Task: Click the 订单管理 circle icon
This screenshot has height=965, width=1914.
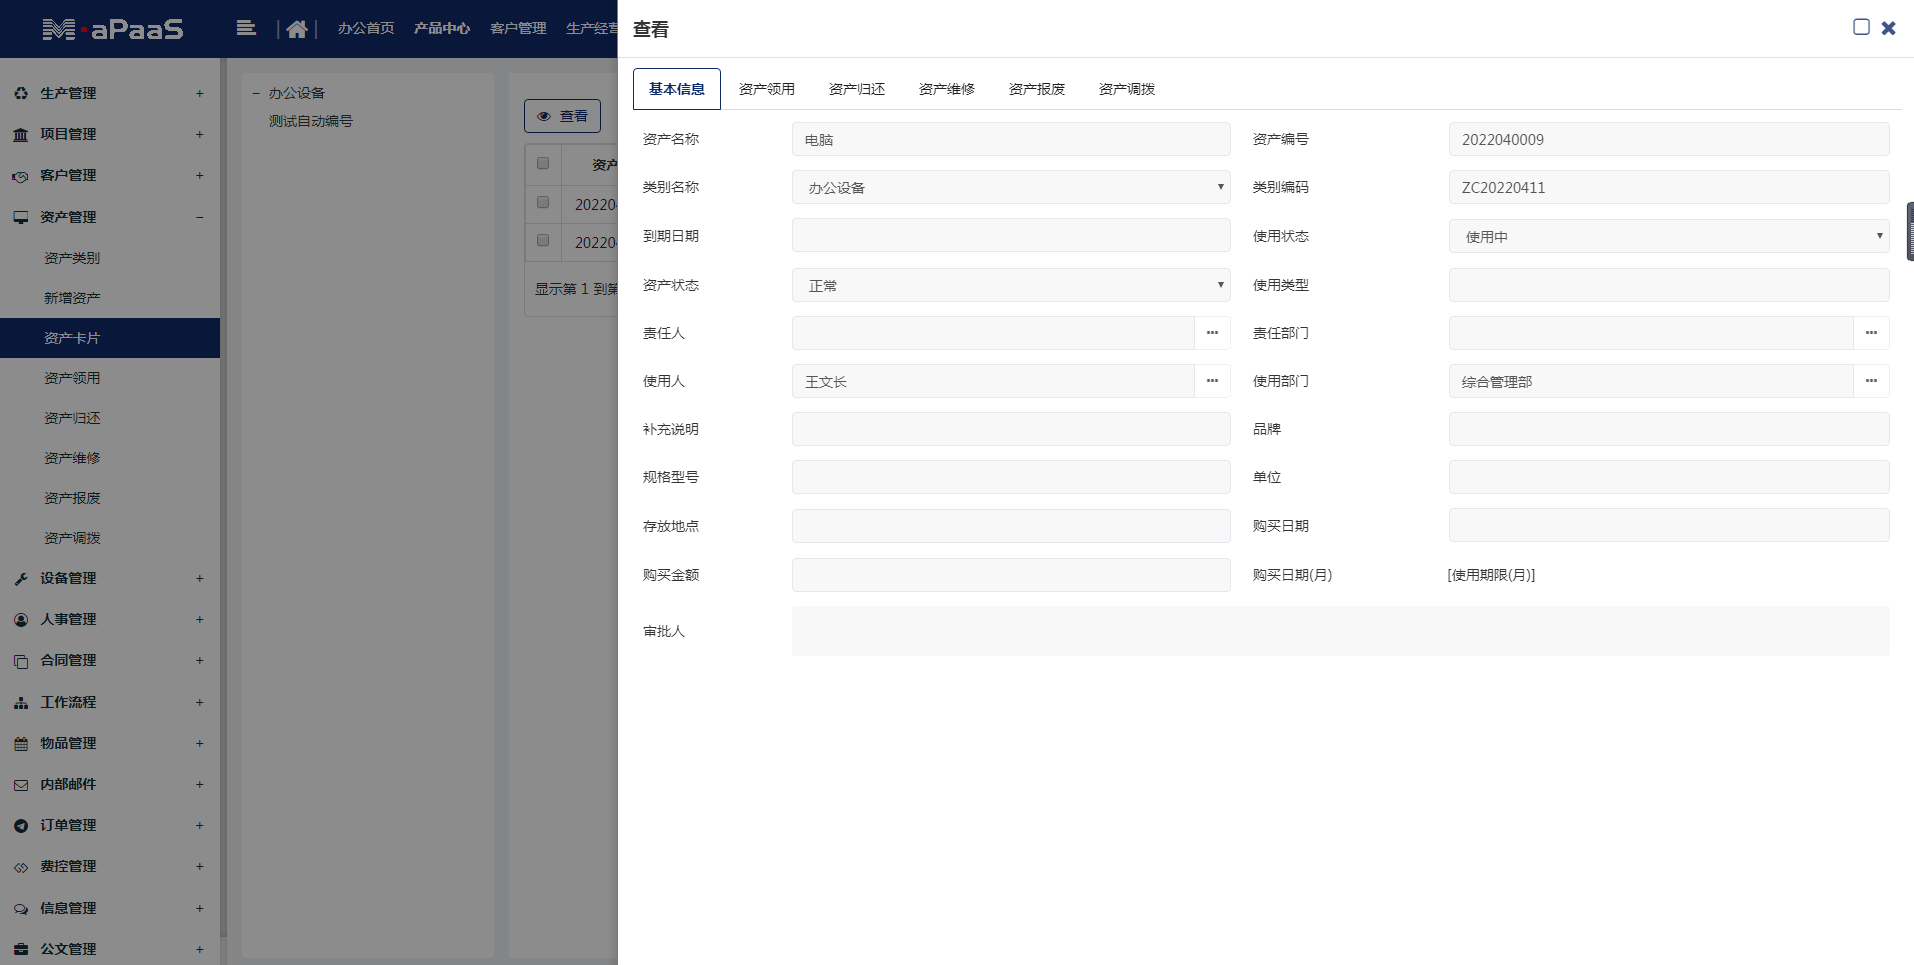Action: click(21, 826)
